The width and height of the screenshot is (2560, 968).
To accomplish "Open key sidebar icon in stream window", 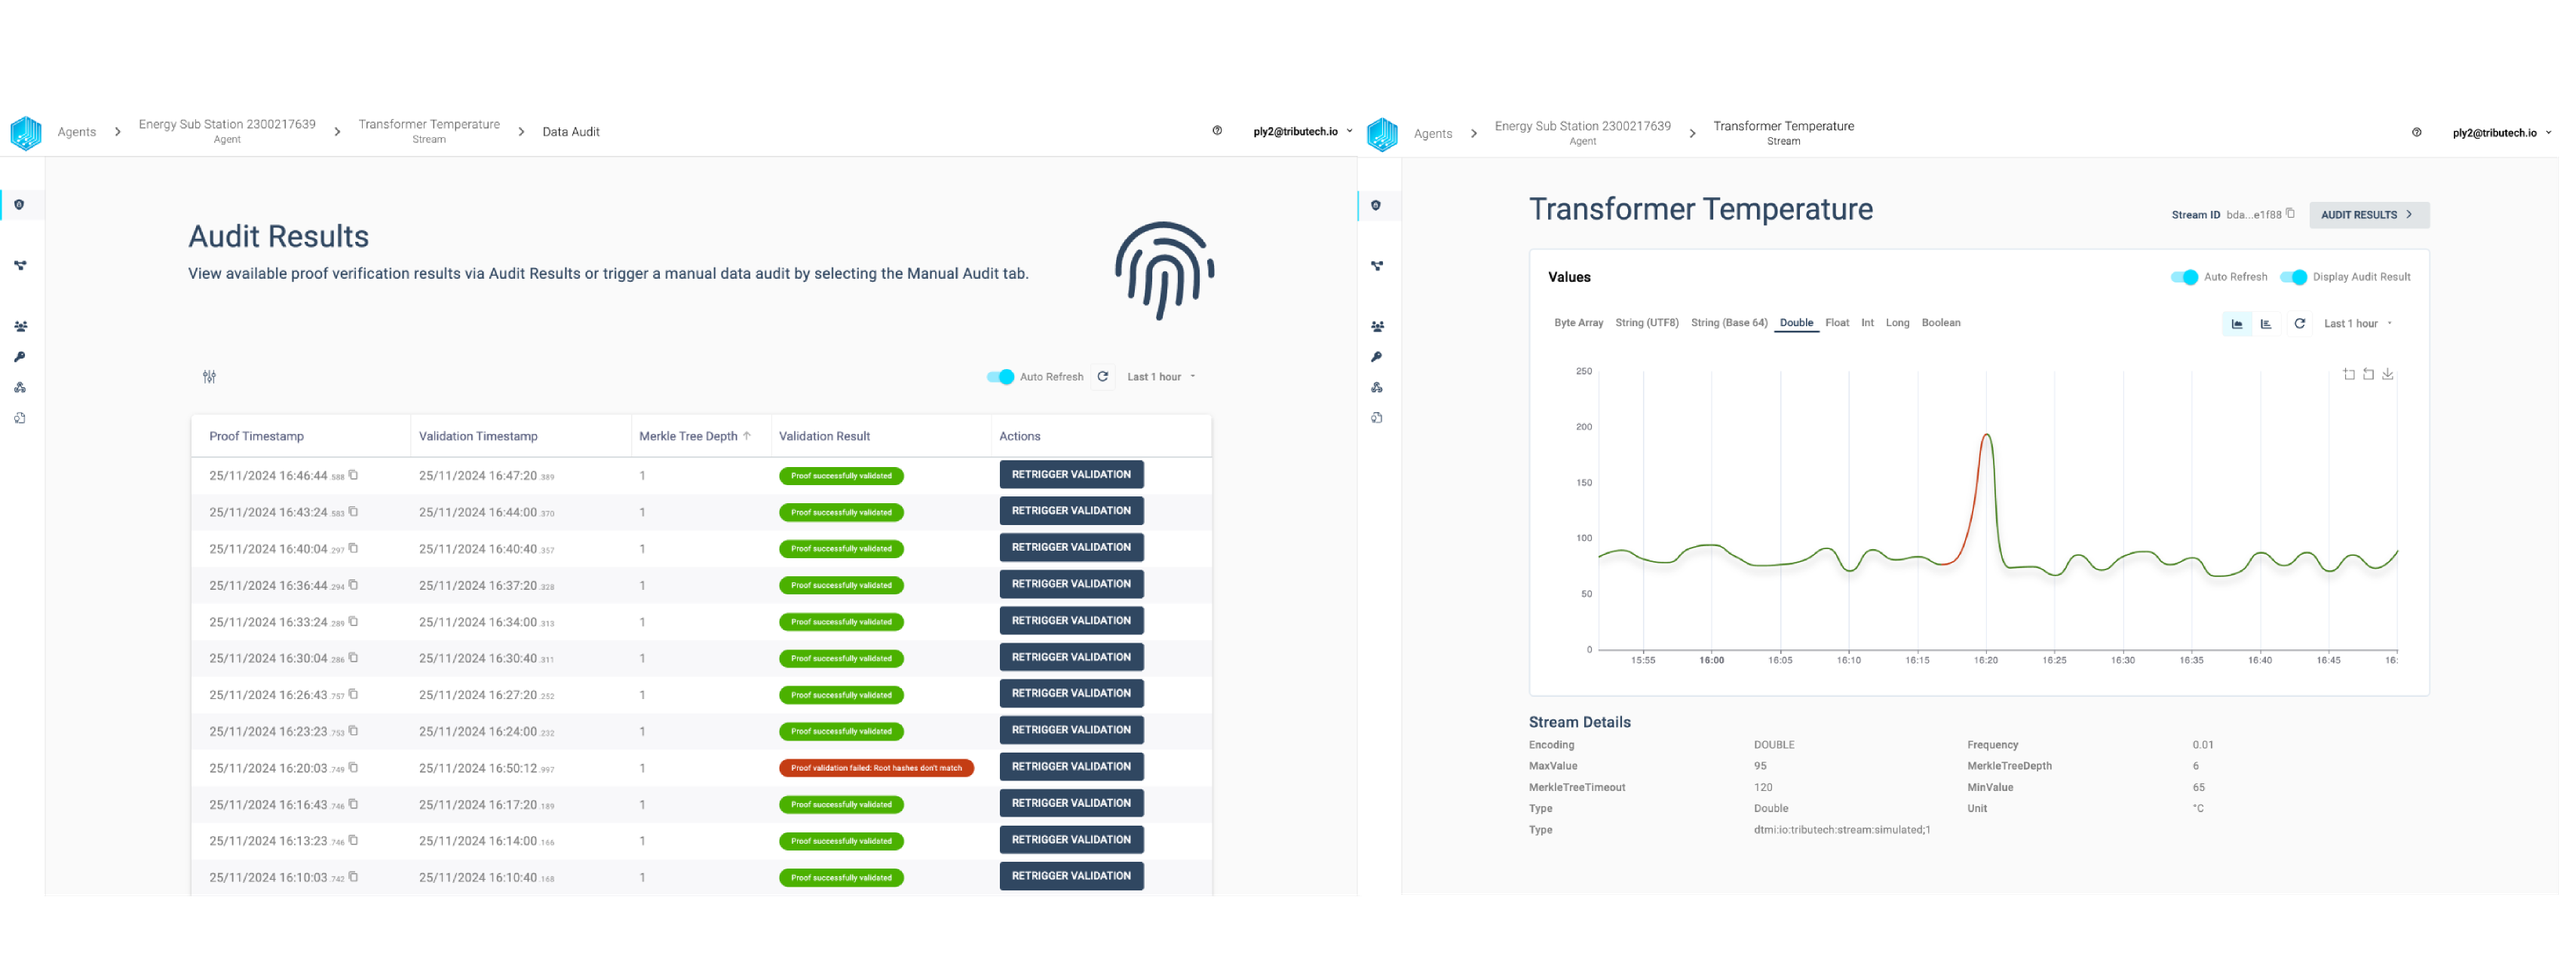I will tap(1376, 357).
